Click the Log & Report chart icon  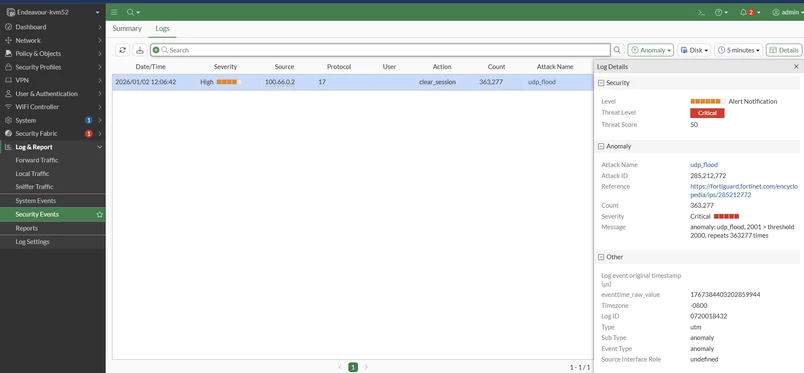coord(8,147)
